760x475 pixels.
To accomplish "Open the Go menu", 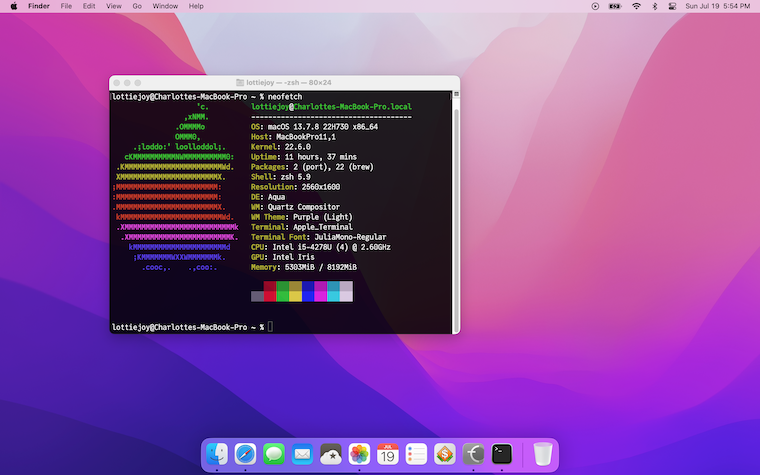I will click(137, 6).
